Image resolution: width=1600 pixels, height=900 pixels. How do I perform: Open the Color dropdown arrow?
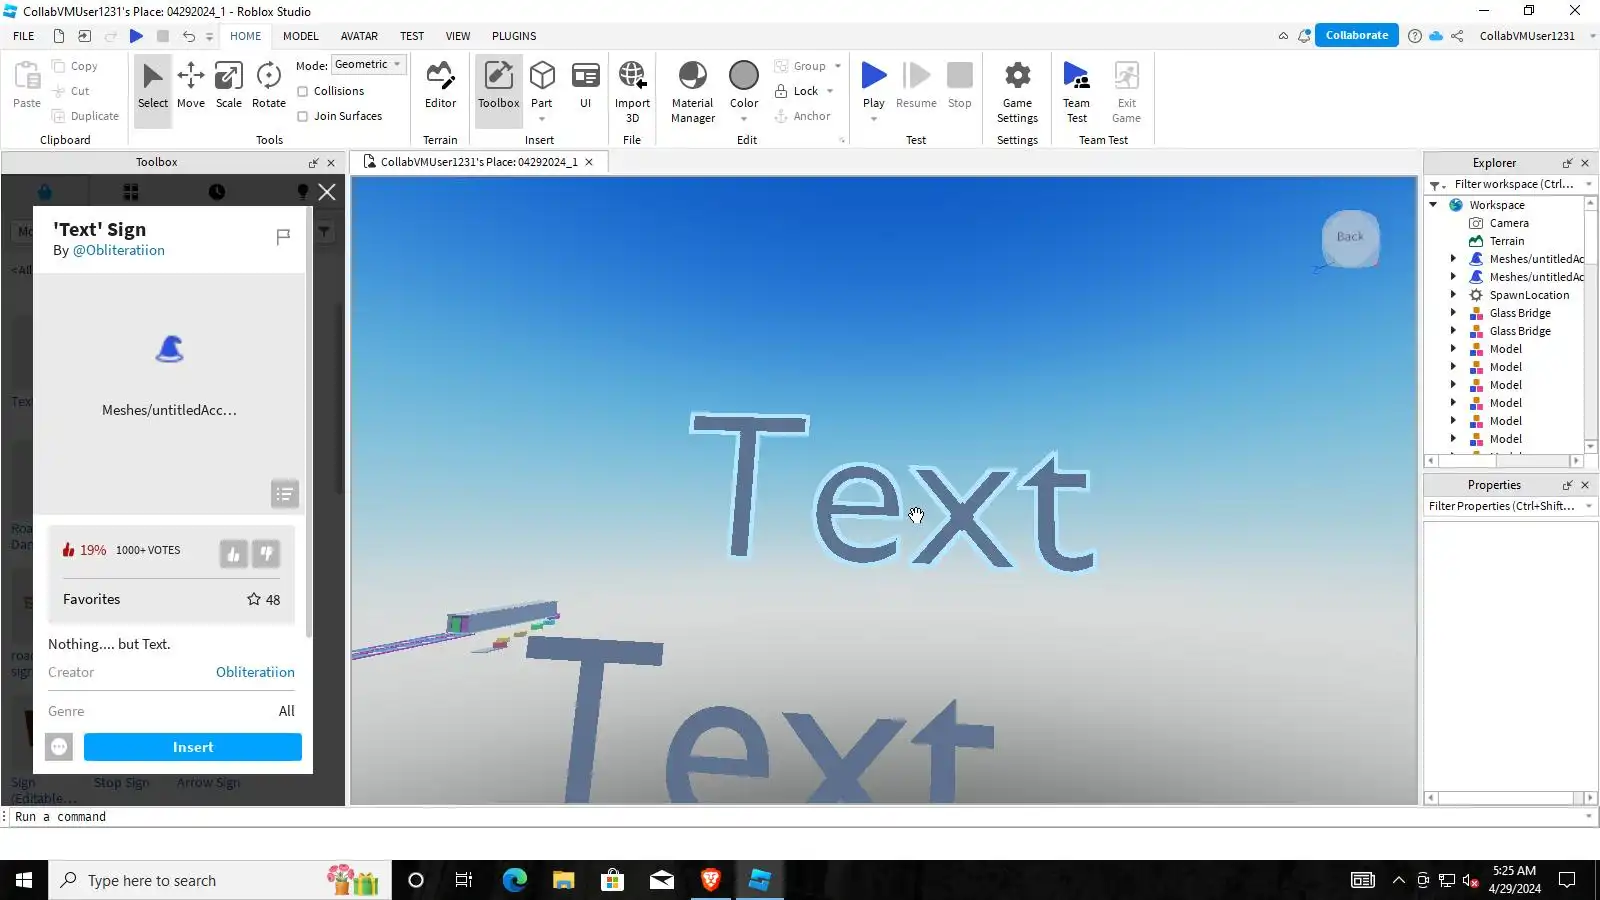pos(744,119)
